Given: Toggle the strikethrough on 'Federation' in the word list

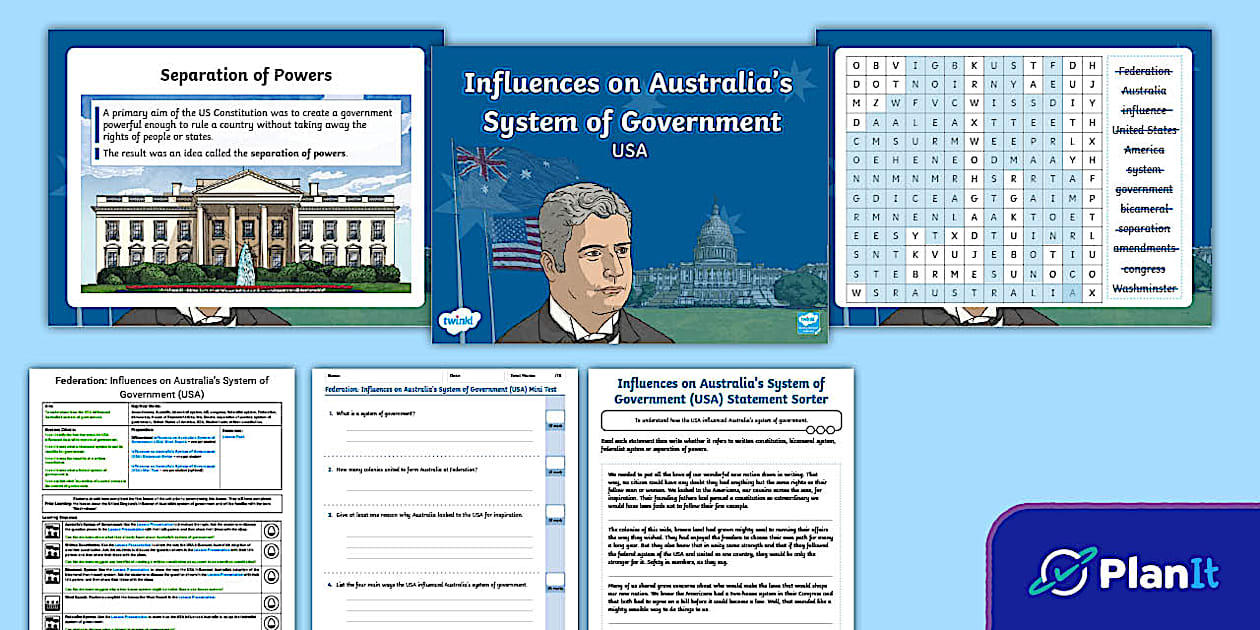Looking at the screenshot, I should point(1146,71).
